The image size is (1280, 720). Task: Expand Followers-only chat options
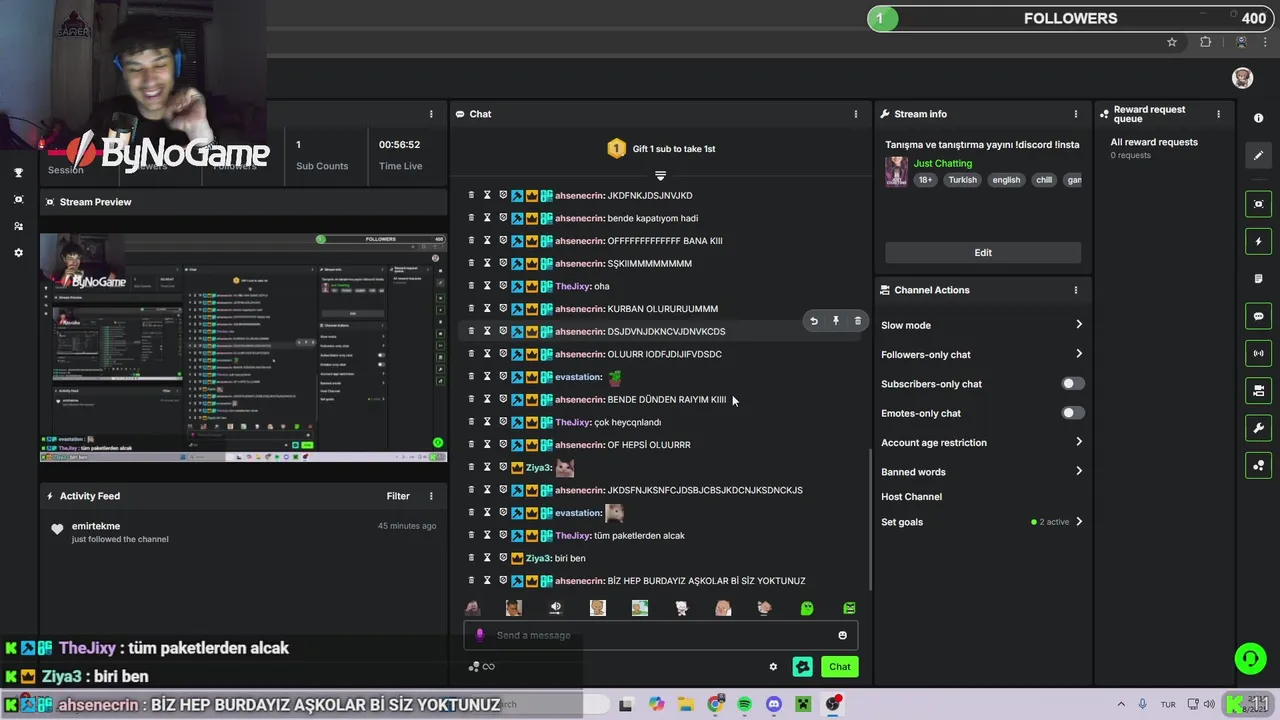click(1078, 354)
